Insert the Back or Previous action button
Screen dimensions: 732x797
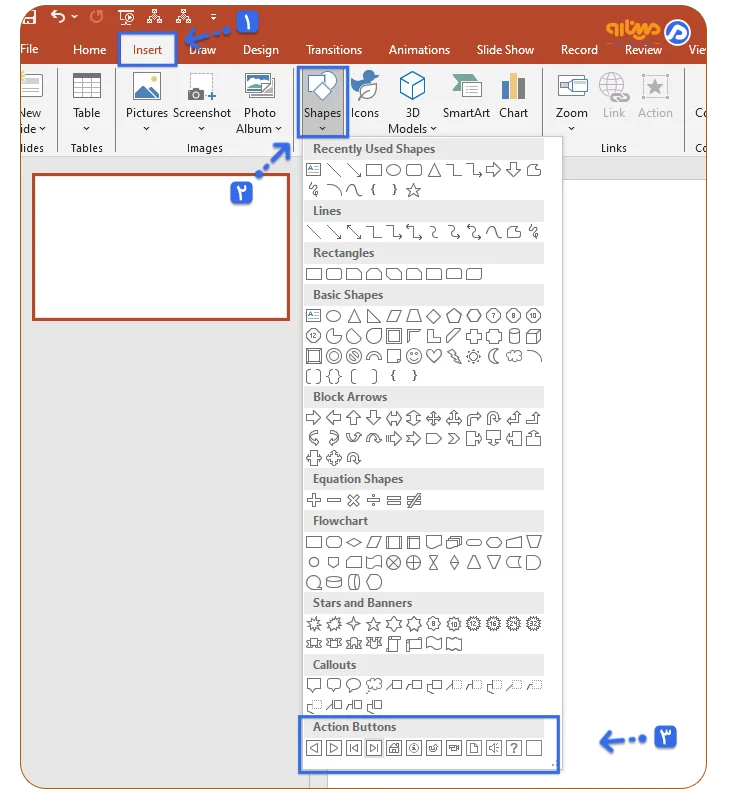click(x=314, y=748)
